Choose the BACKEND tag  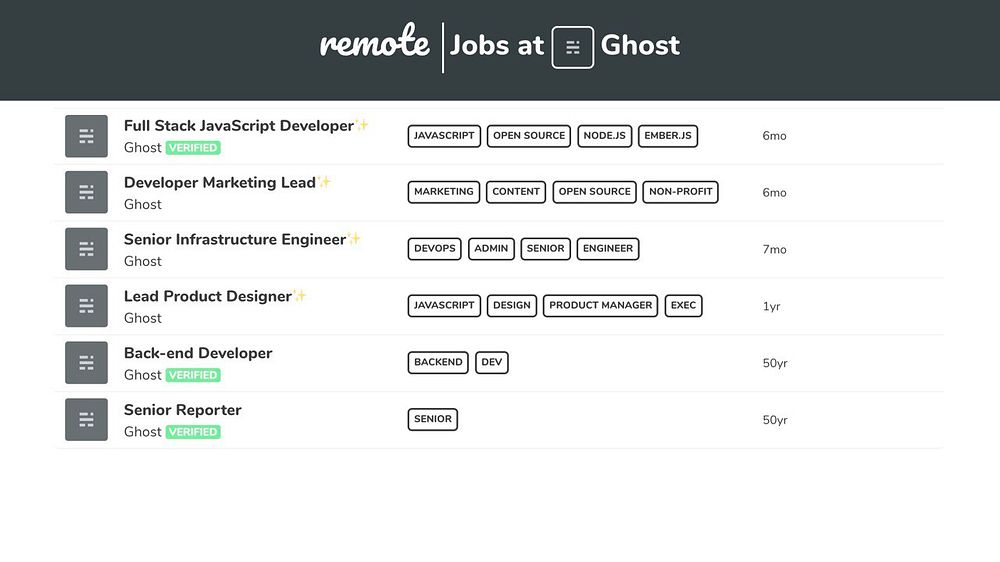[438, 363]
